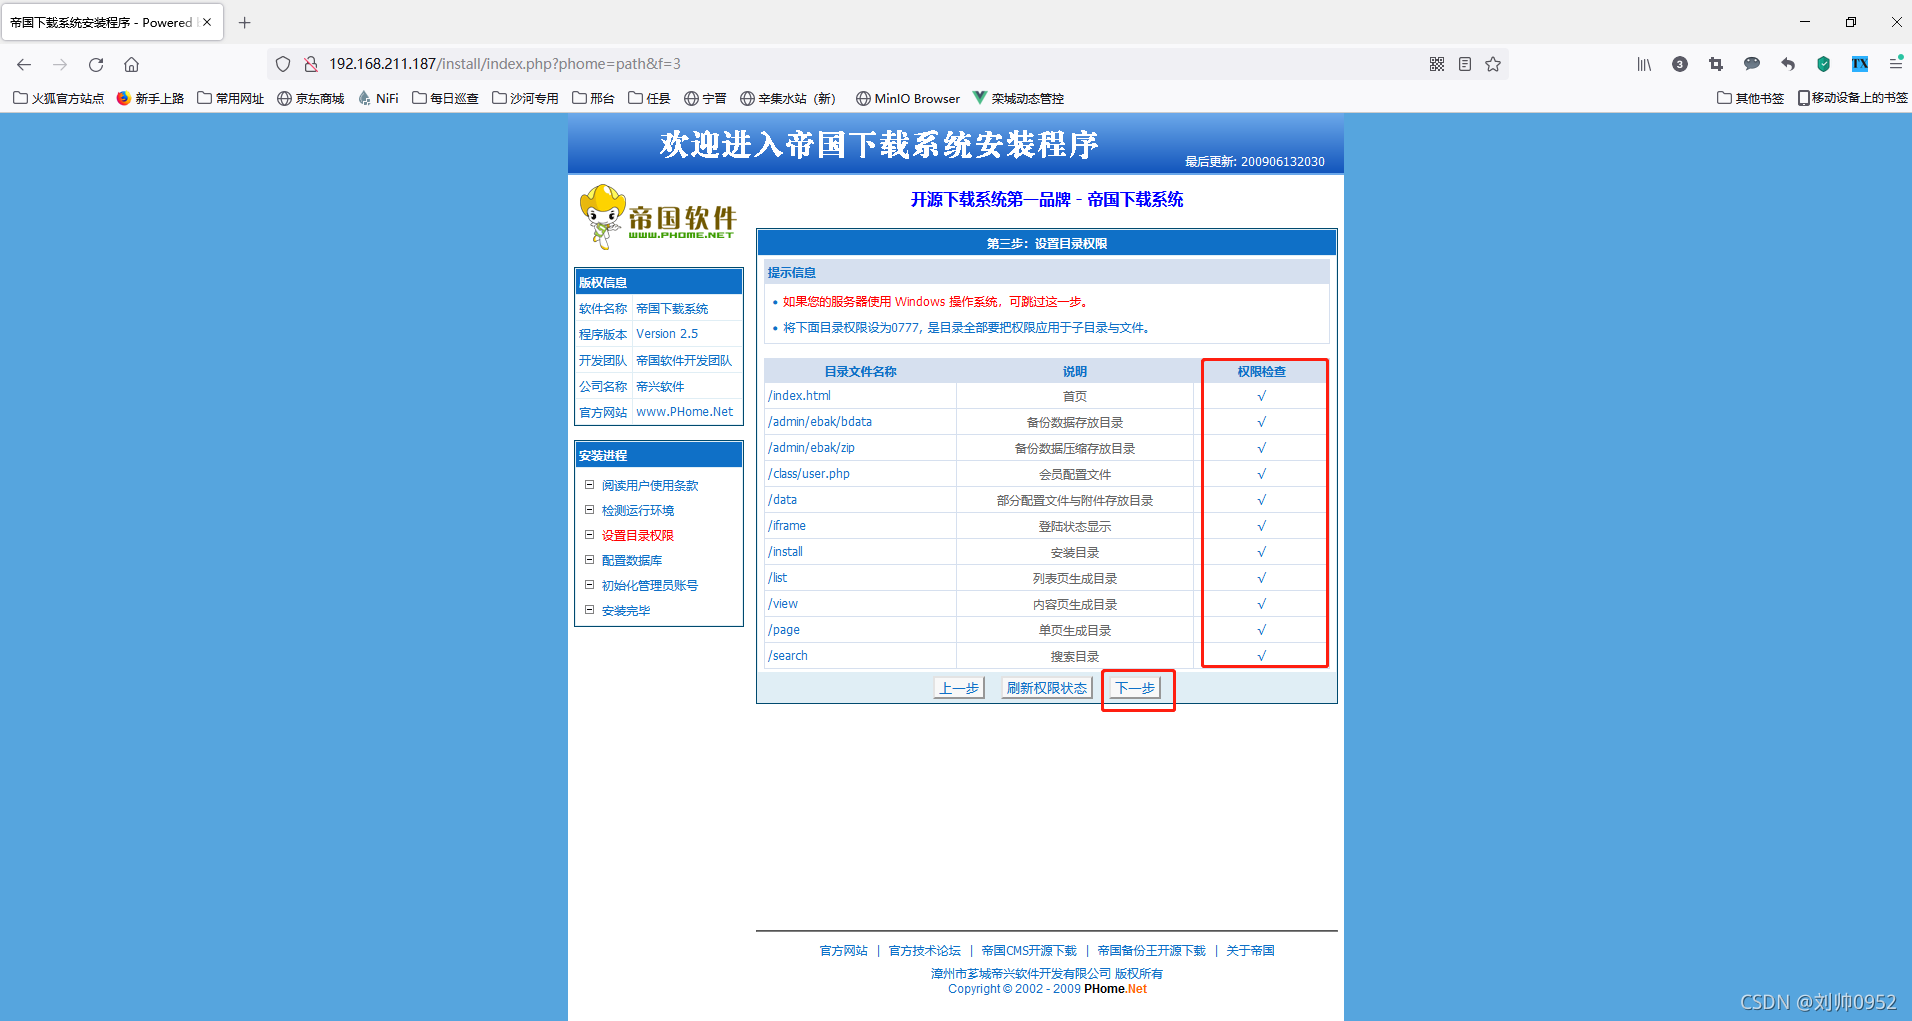Click 配置数据库 install step
This screenshot has width=1912, height=1021.
632,560
